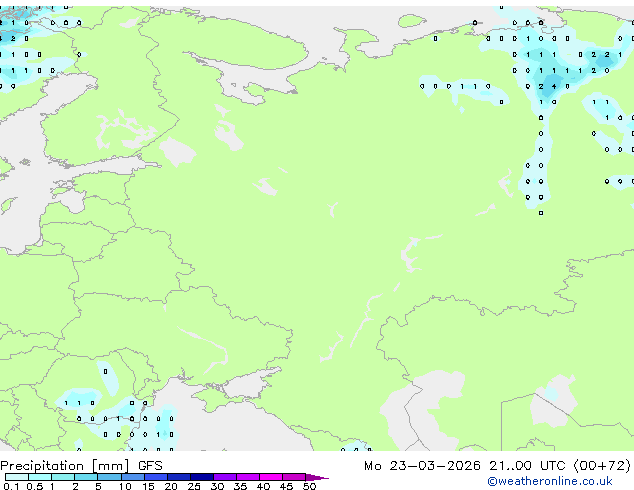Select the 15–20 mm legend swatch
Screen dimensions: 634x490
156,477
